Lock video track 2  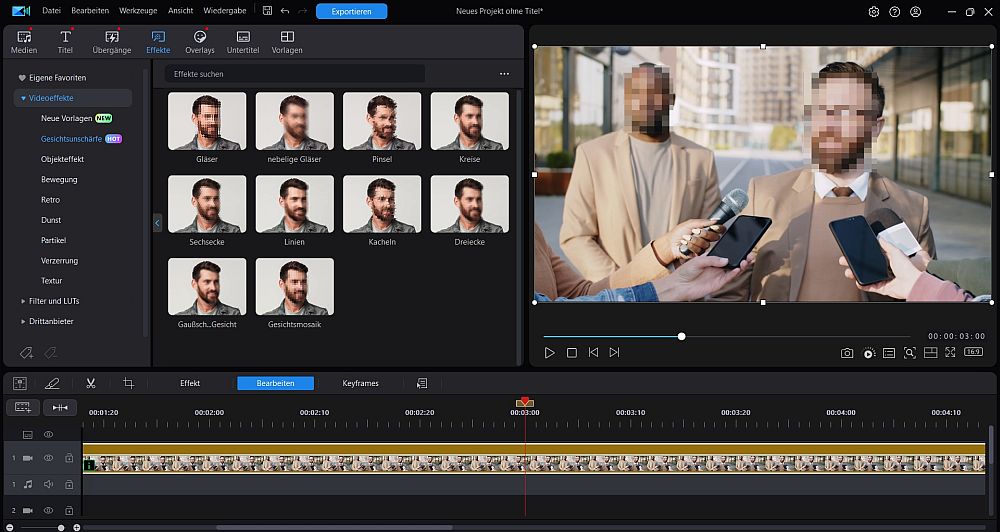pos(69,510)
